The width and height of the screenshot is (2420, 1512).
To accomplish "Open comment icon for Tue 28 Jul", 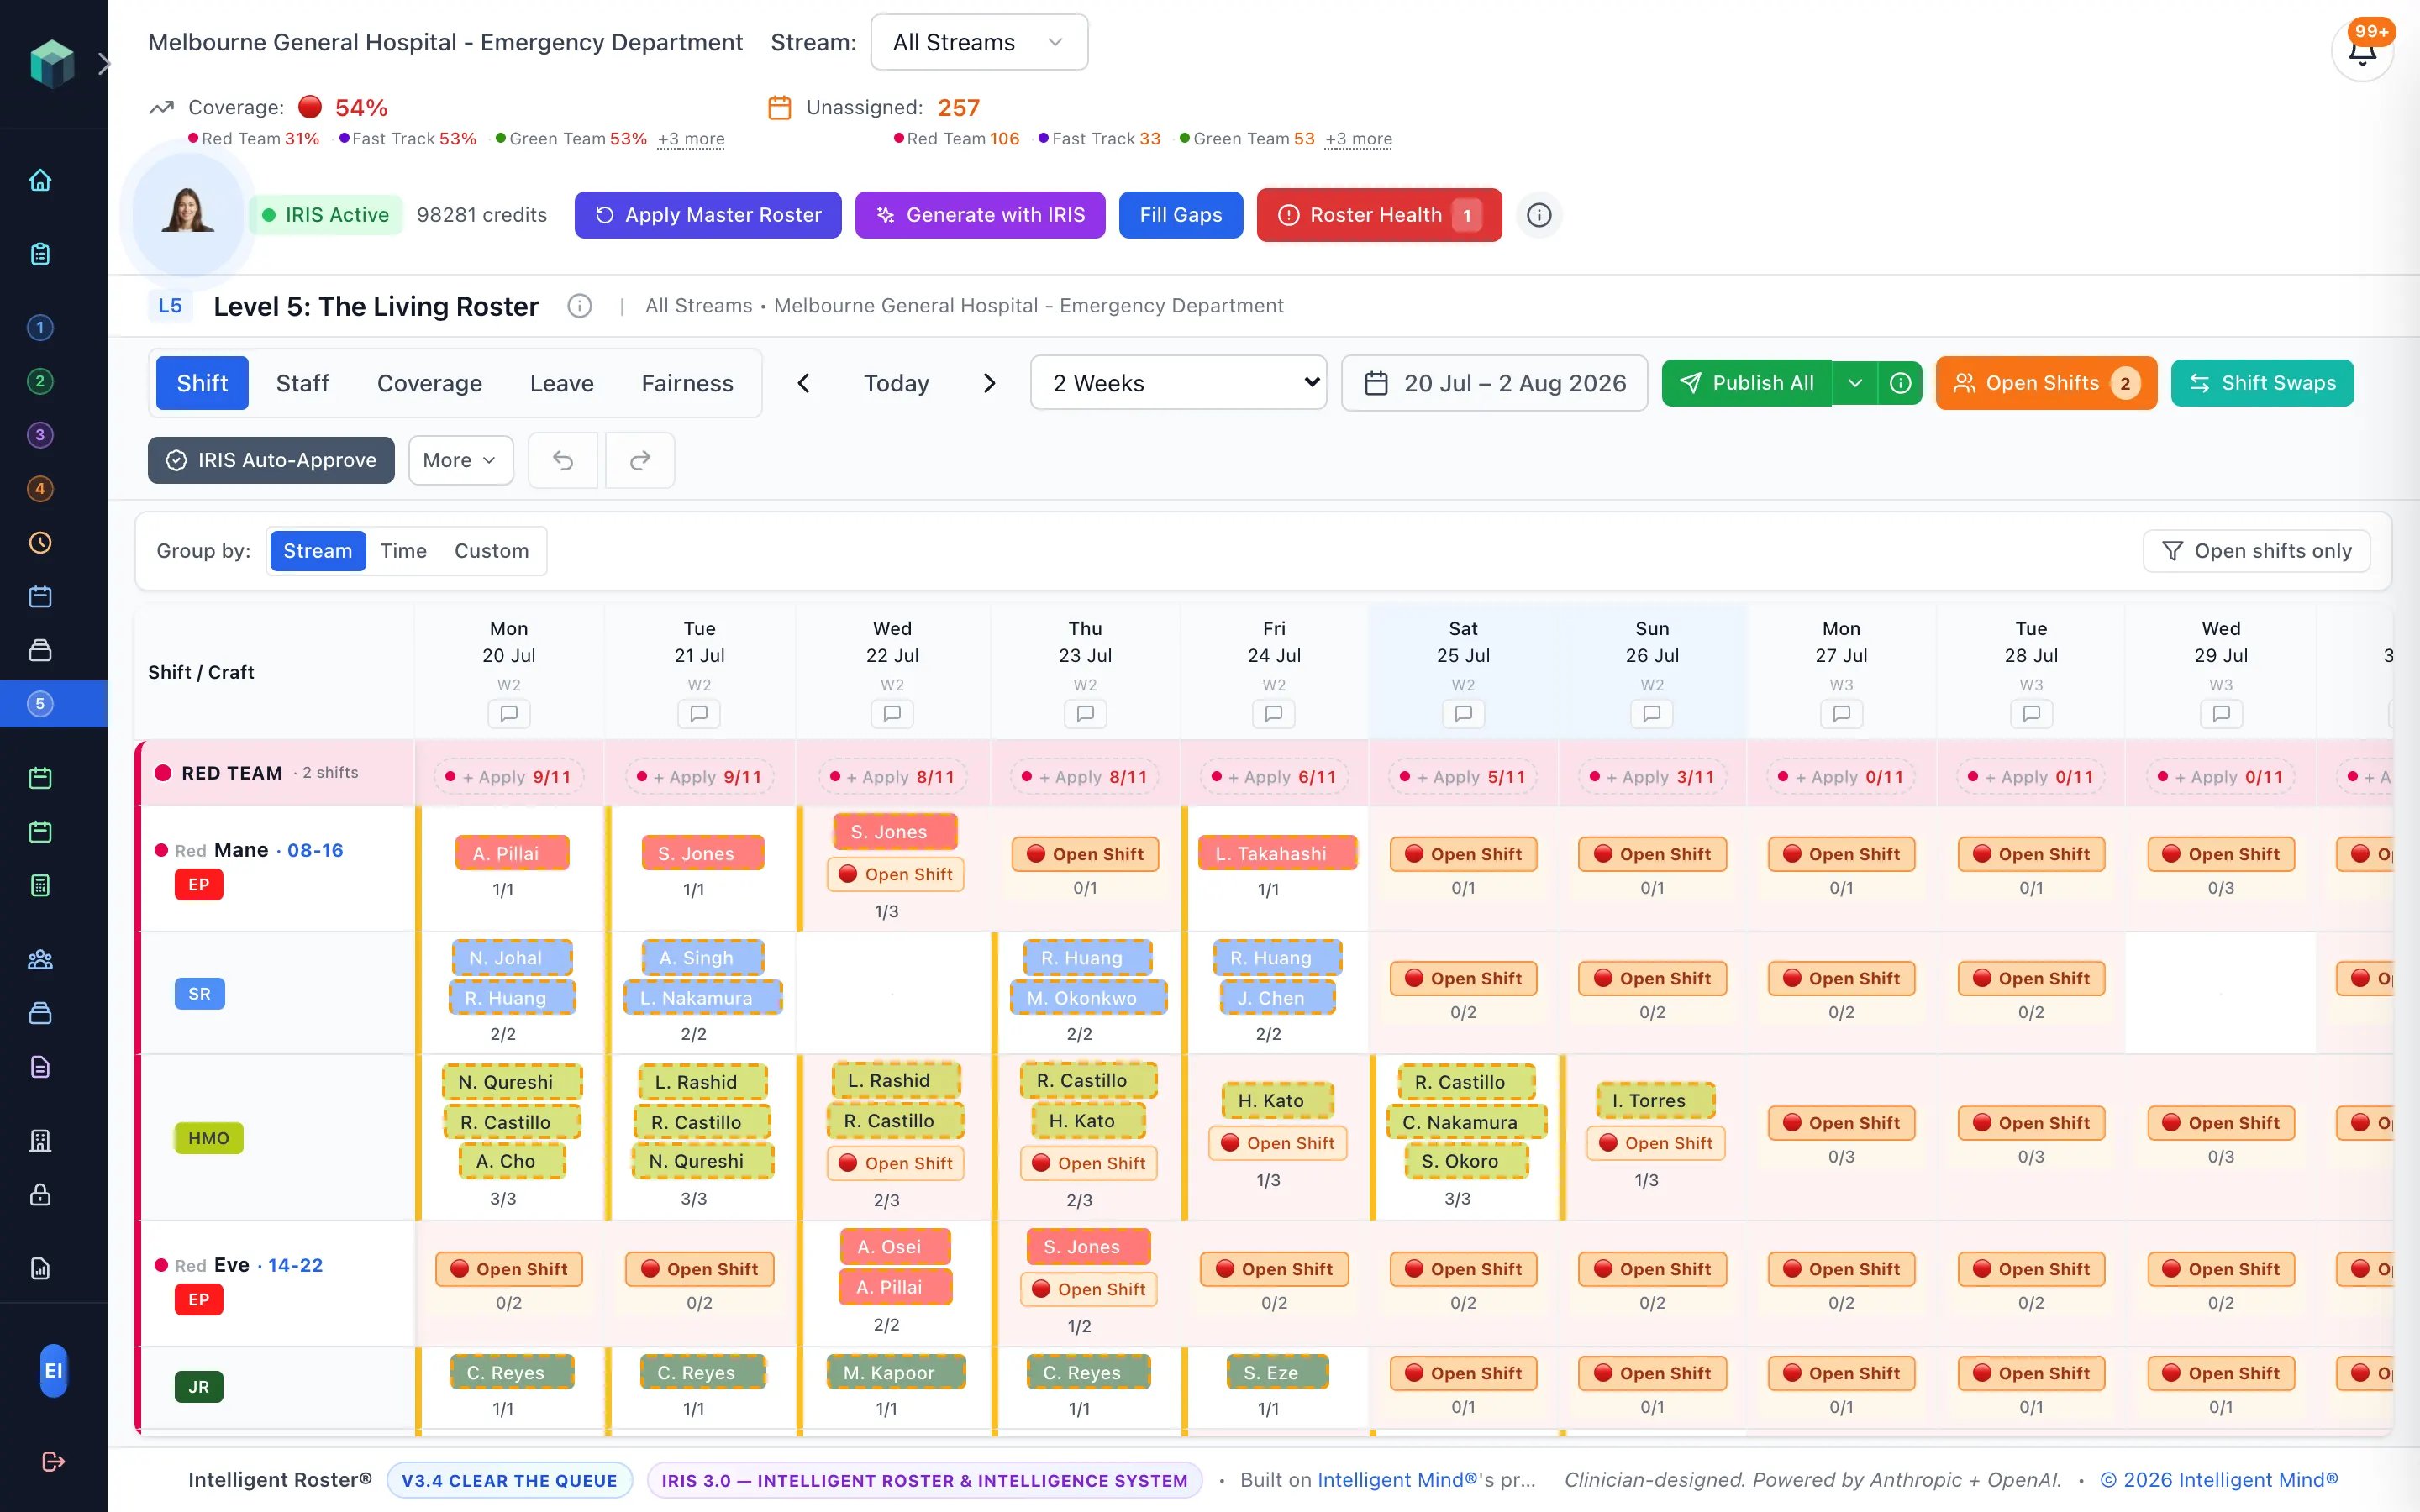I will pos(2031,714).
